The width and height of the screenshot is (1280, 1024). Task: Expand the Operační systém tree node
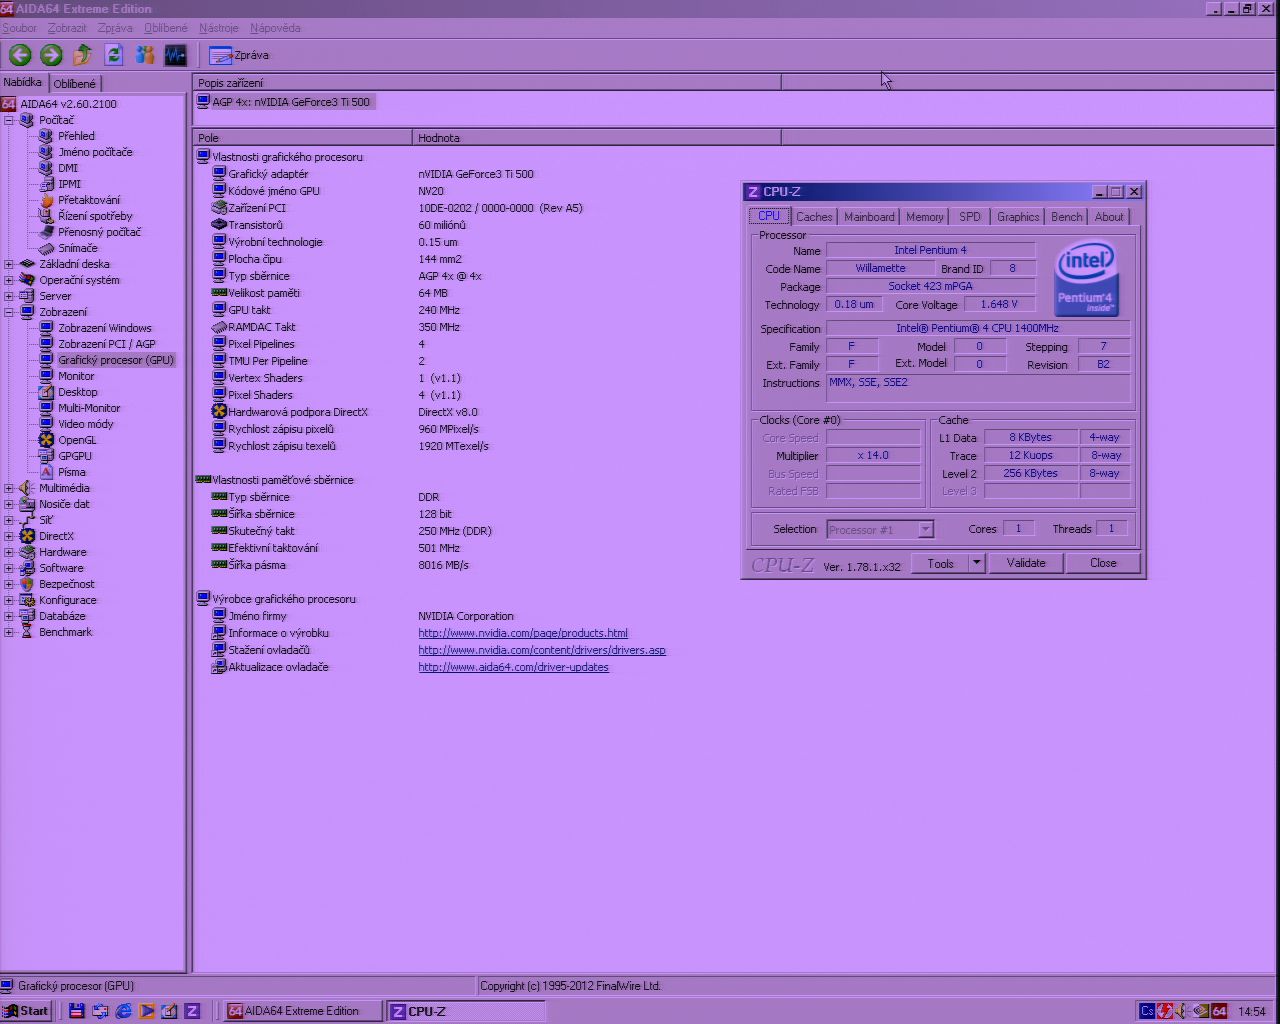(9, 280)
